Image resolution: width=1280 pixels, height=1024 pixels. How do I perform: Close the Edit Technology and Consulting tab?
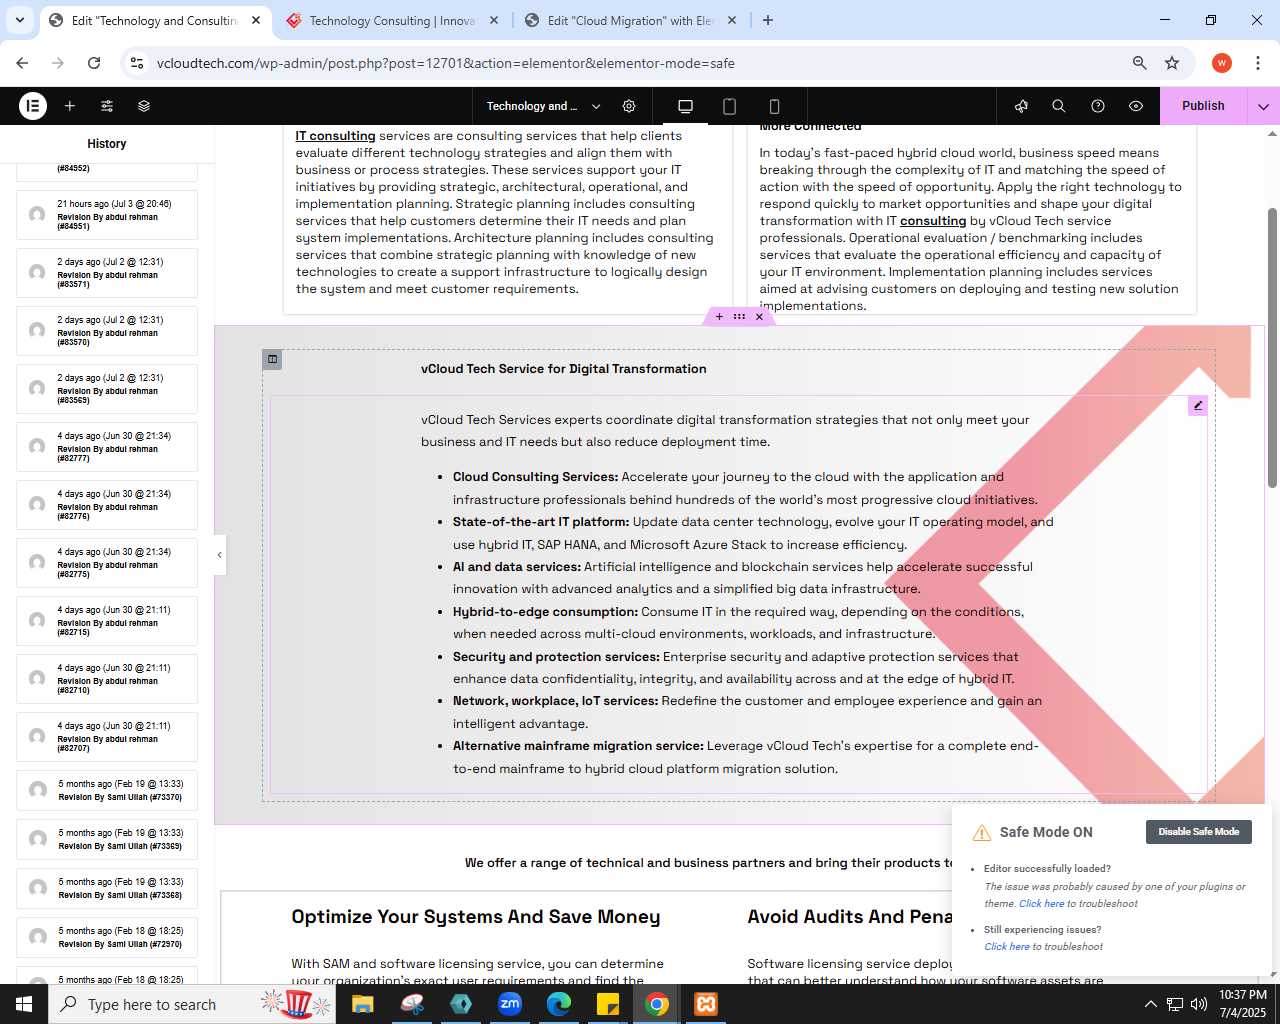(x=256, y=20)
